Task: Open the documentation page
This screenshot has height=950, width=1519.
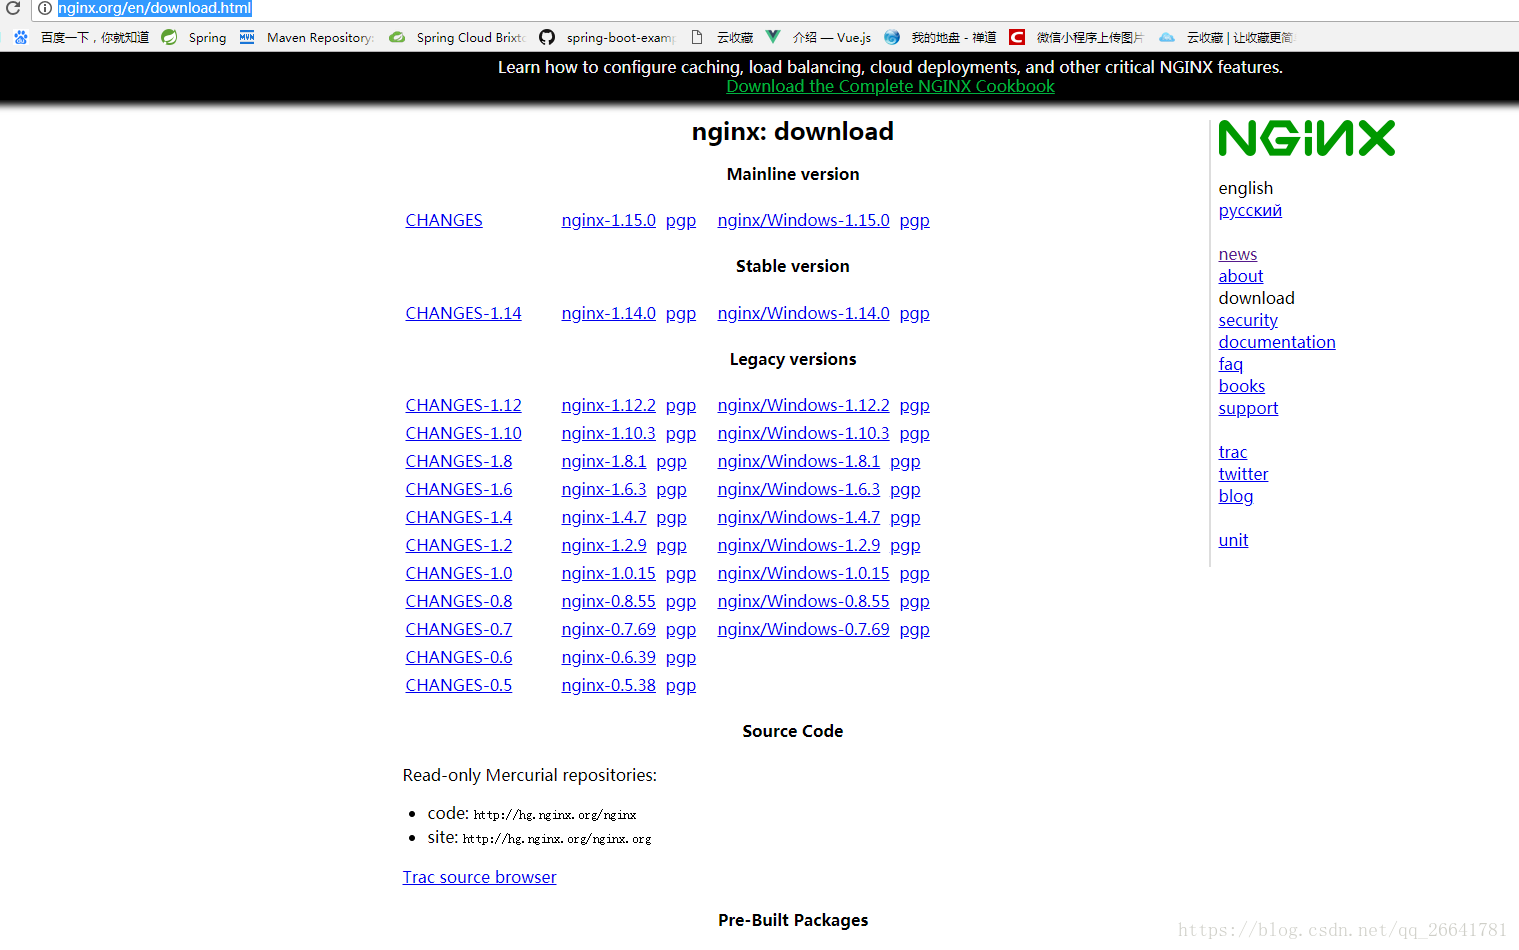Action: pyautogui.click(x=1277, y=342)
